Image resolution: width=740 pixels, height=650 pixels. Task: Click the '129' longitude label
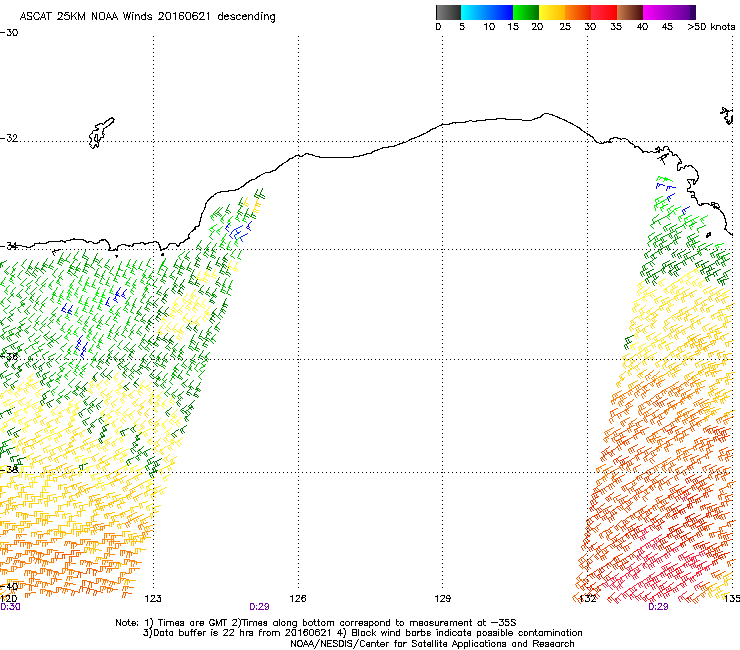coord(443,599)
